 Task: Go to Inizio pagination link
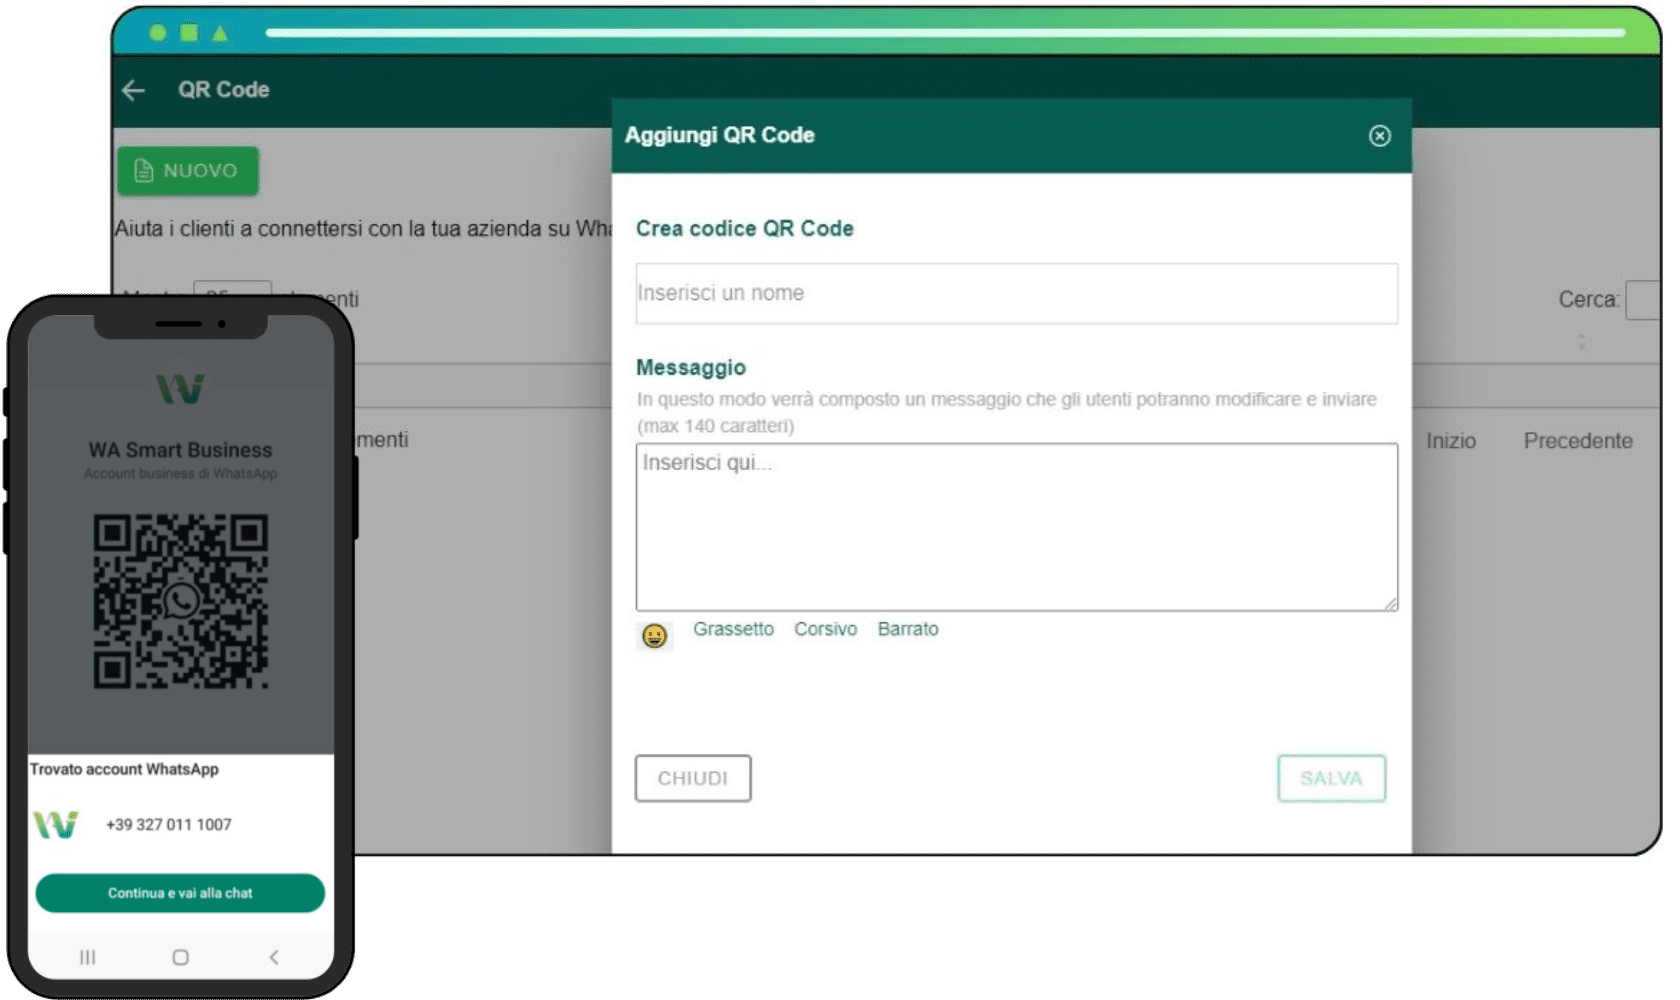1450,441
